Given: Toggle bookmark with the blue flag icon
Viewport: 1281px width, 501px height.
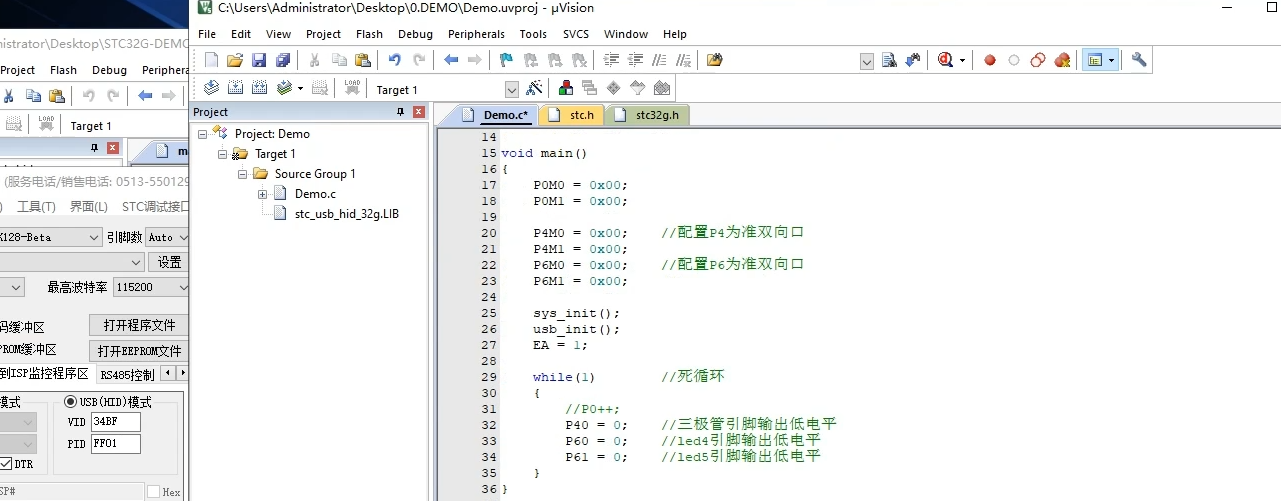Looking at the screenshot, I should point(506,61).
